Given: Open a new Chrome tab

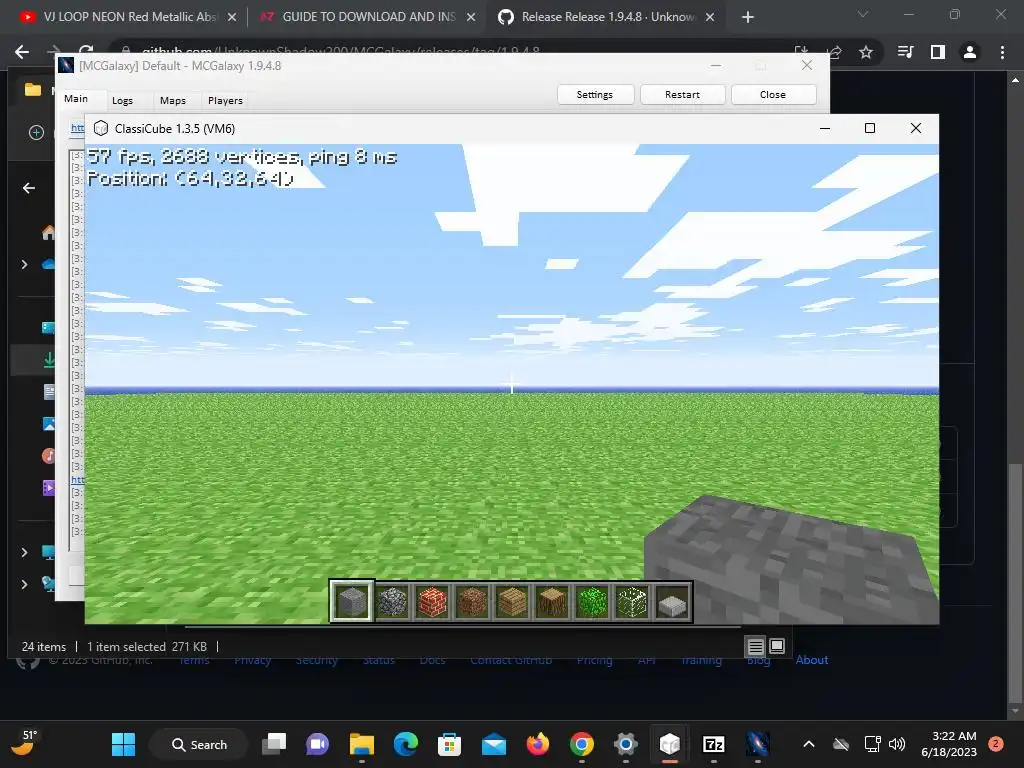Looking at the screenshot, I should (x=748, y=17).
